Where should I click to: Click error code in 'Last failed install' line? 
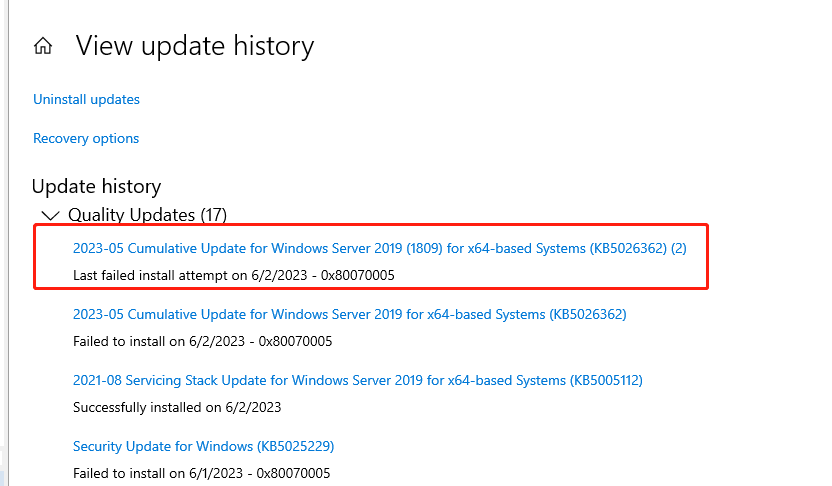click(358, 275)
